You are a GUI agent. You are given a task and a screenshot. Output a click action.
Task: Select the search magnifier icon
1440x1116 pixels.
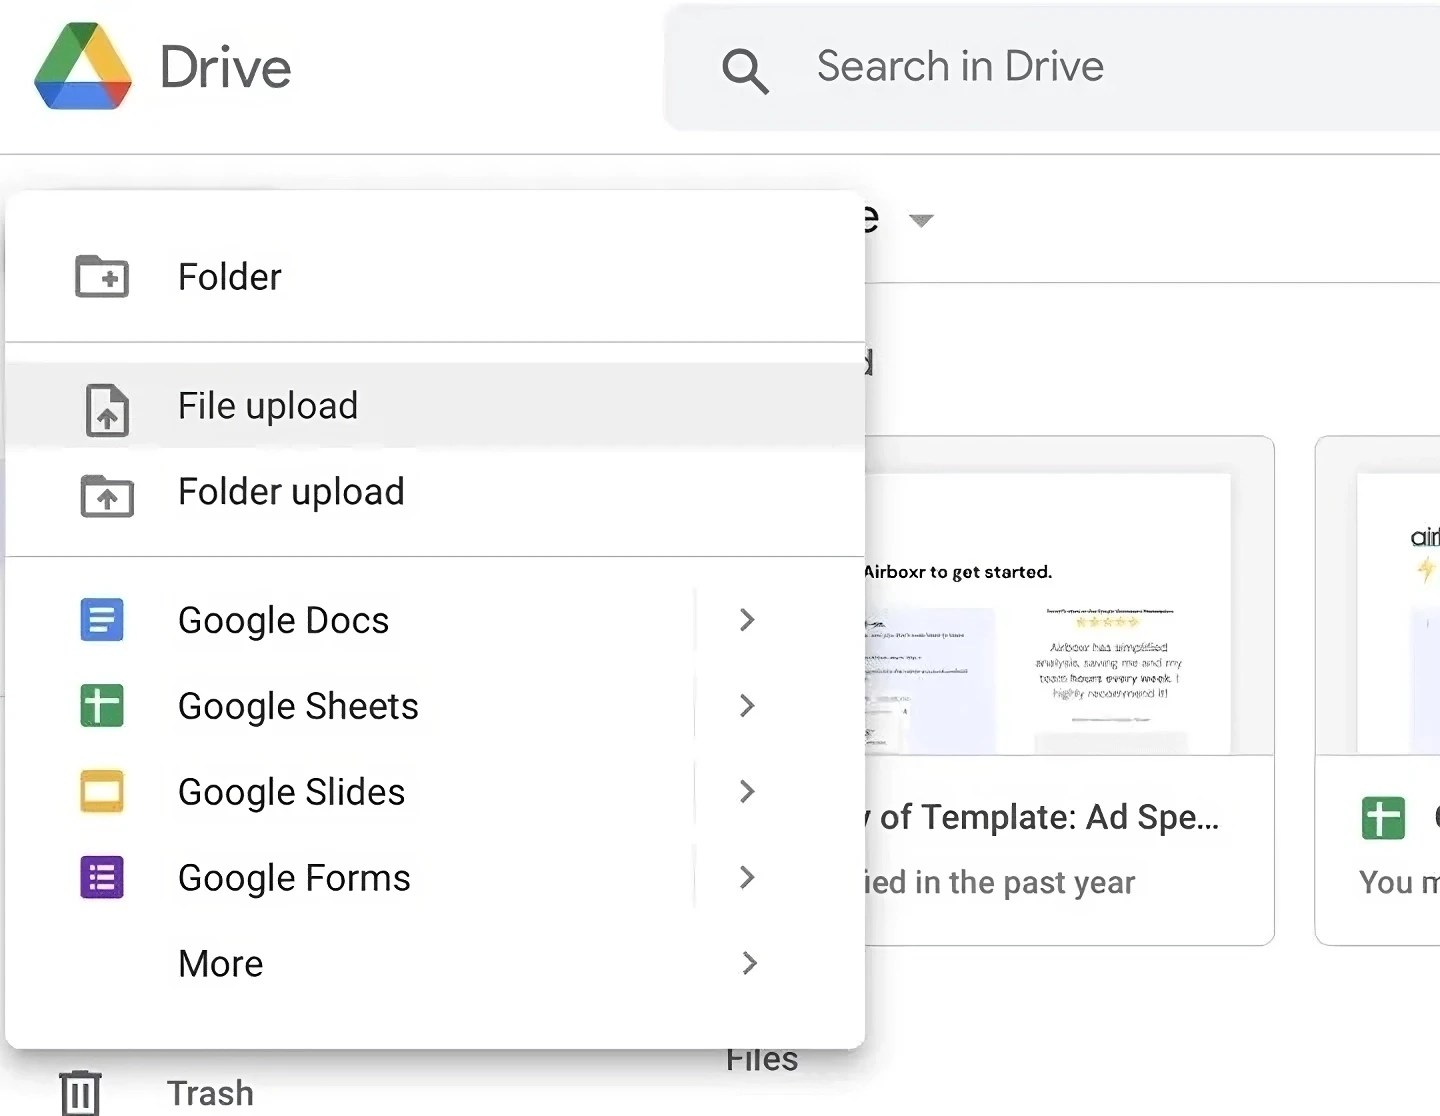[x=744, y=69]
